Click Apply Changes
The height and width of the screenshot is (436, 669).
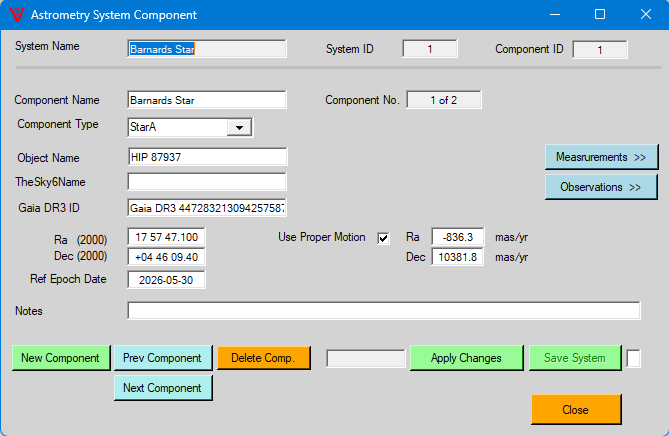466,358
